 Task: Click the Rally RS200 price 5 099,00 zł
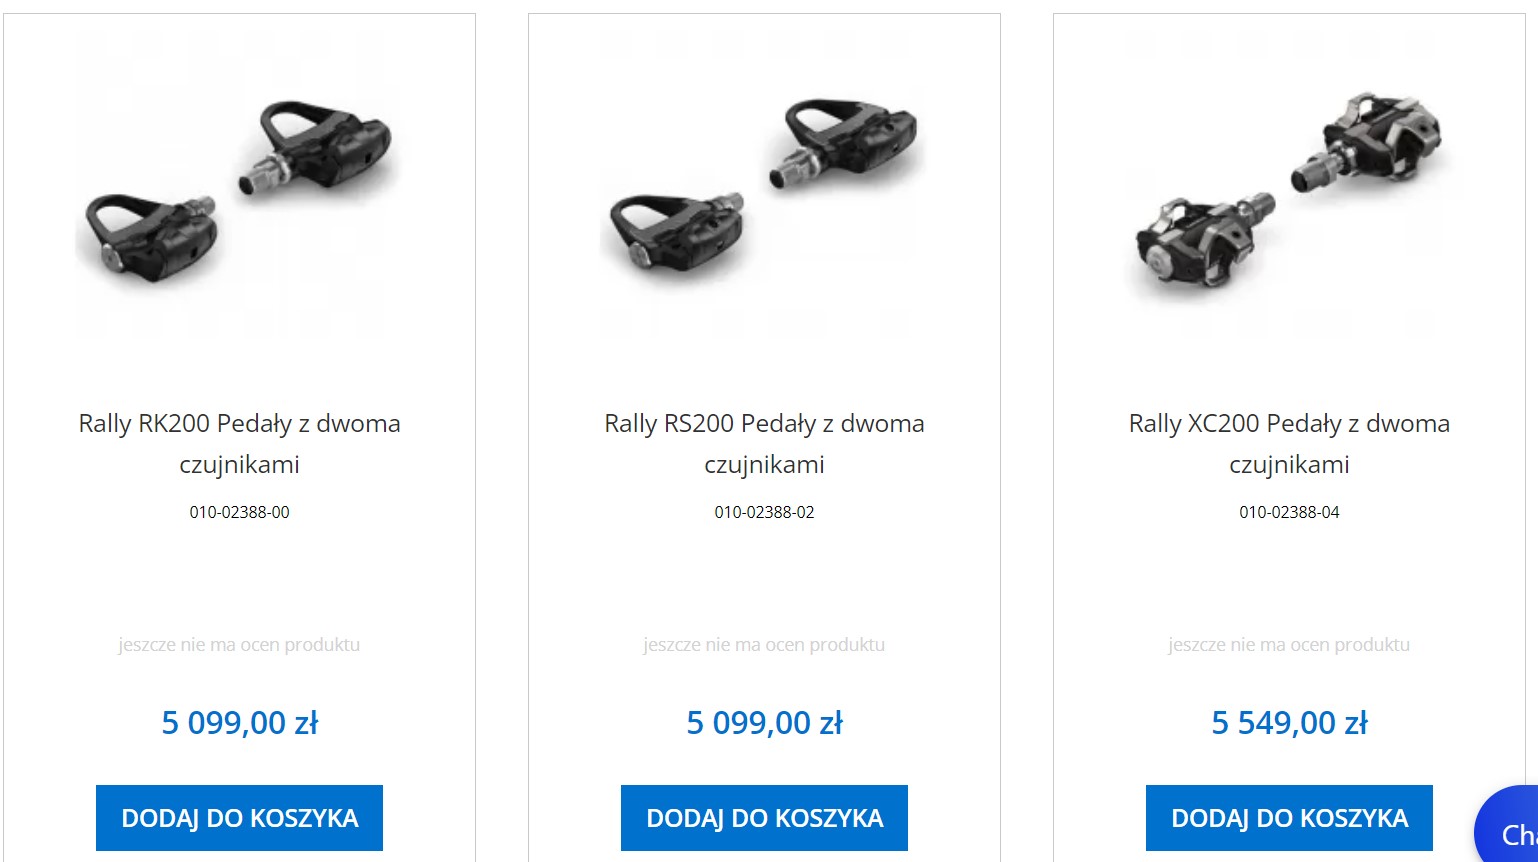(764, 722)
